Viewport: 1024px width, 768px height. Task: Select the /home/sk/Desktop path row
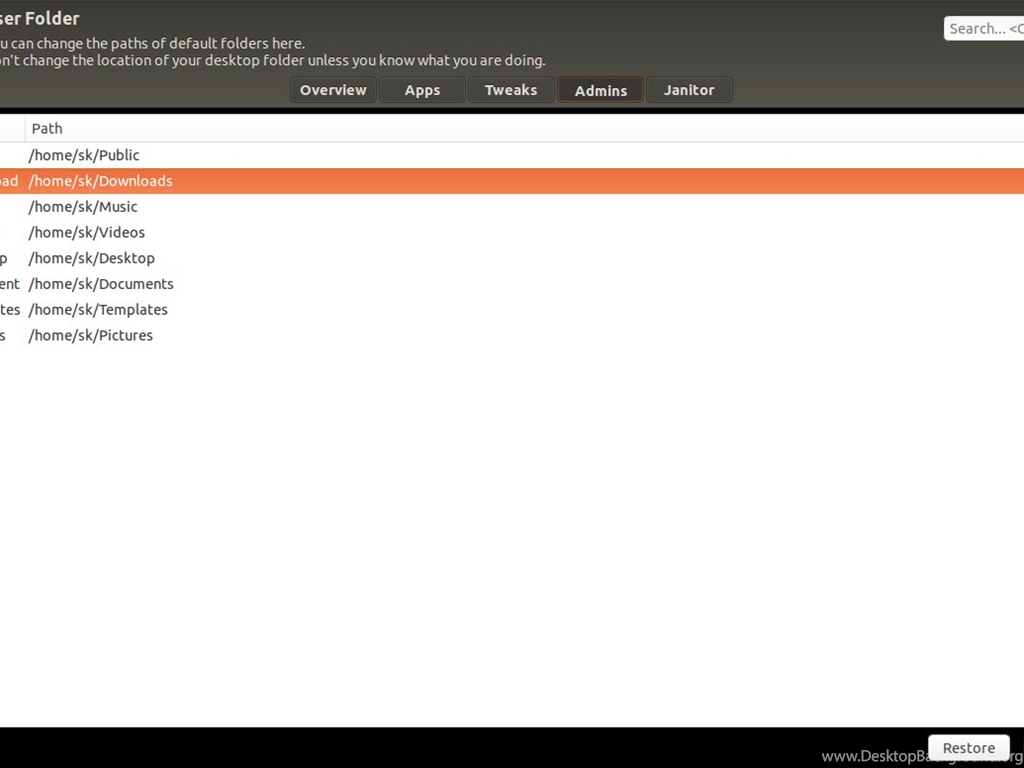[x=92, y=258]
